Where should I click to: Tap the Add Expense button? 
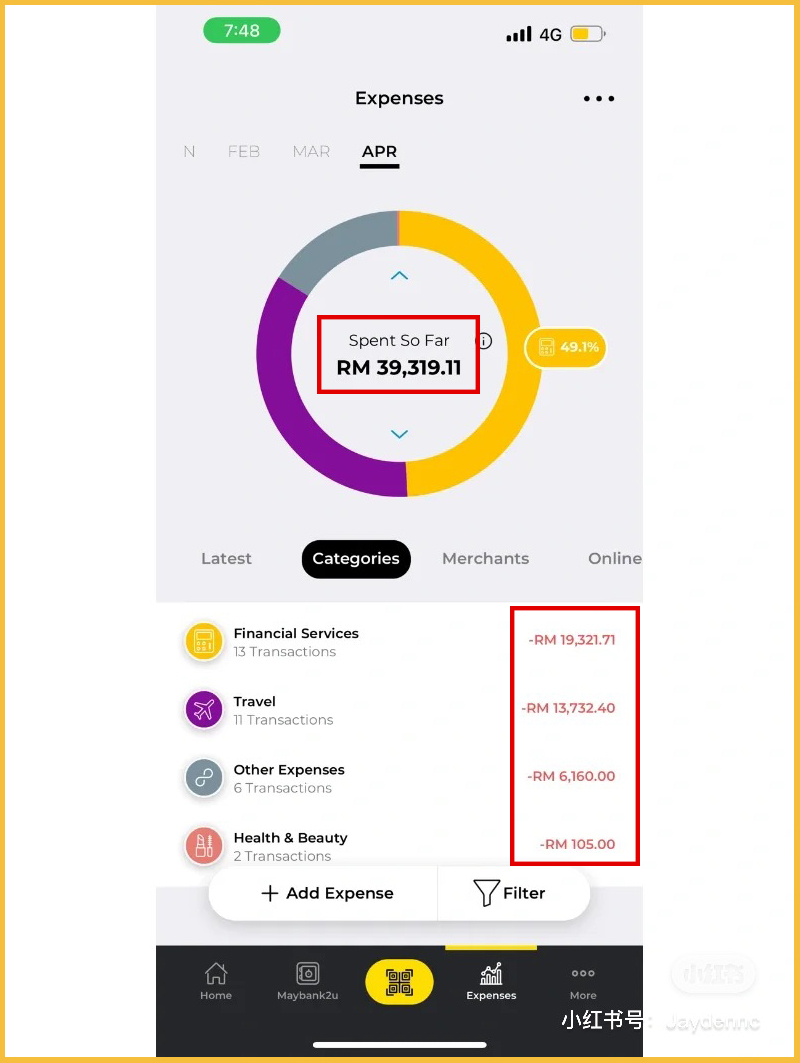point(327,893)
